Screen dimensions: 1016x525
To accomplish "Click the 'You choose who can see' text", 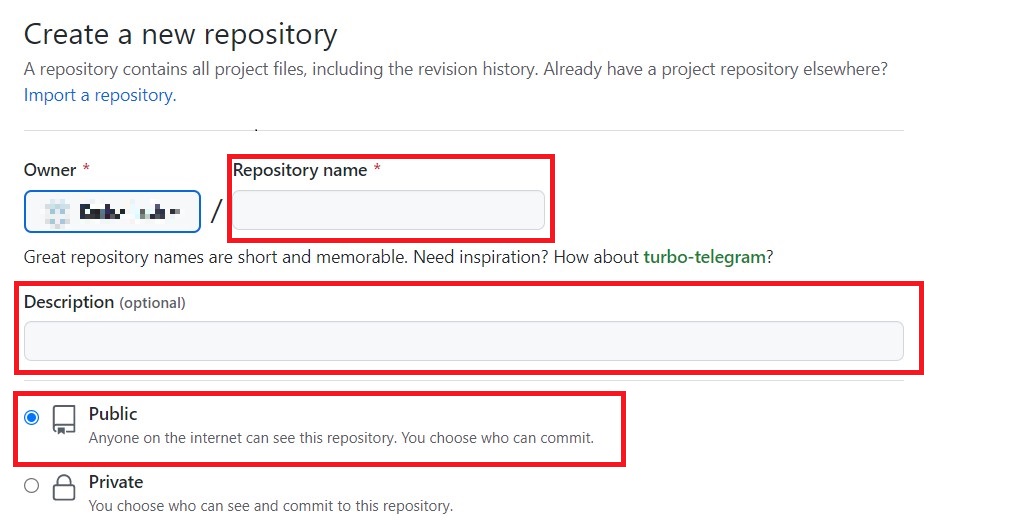I will (x=270, y=506).
